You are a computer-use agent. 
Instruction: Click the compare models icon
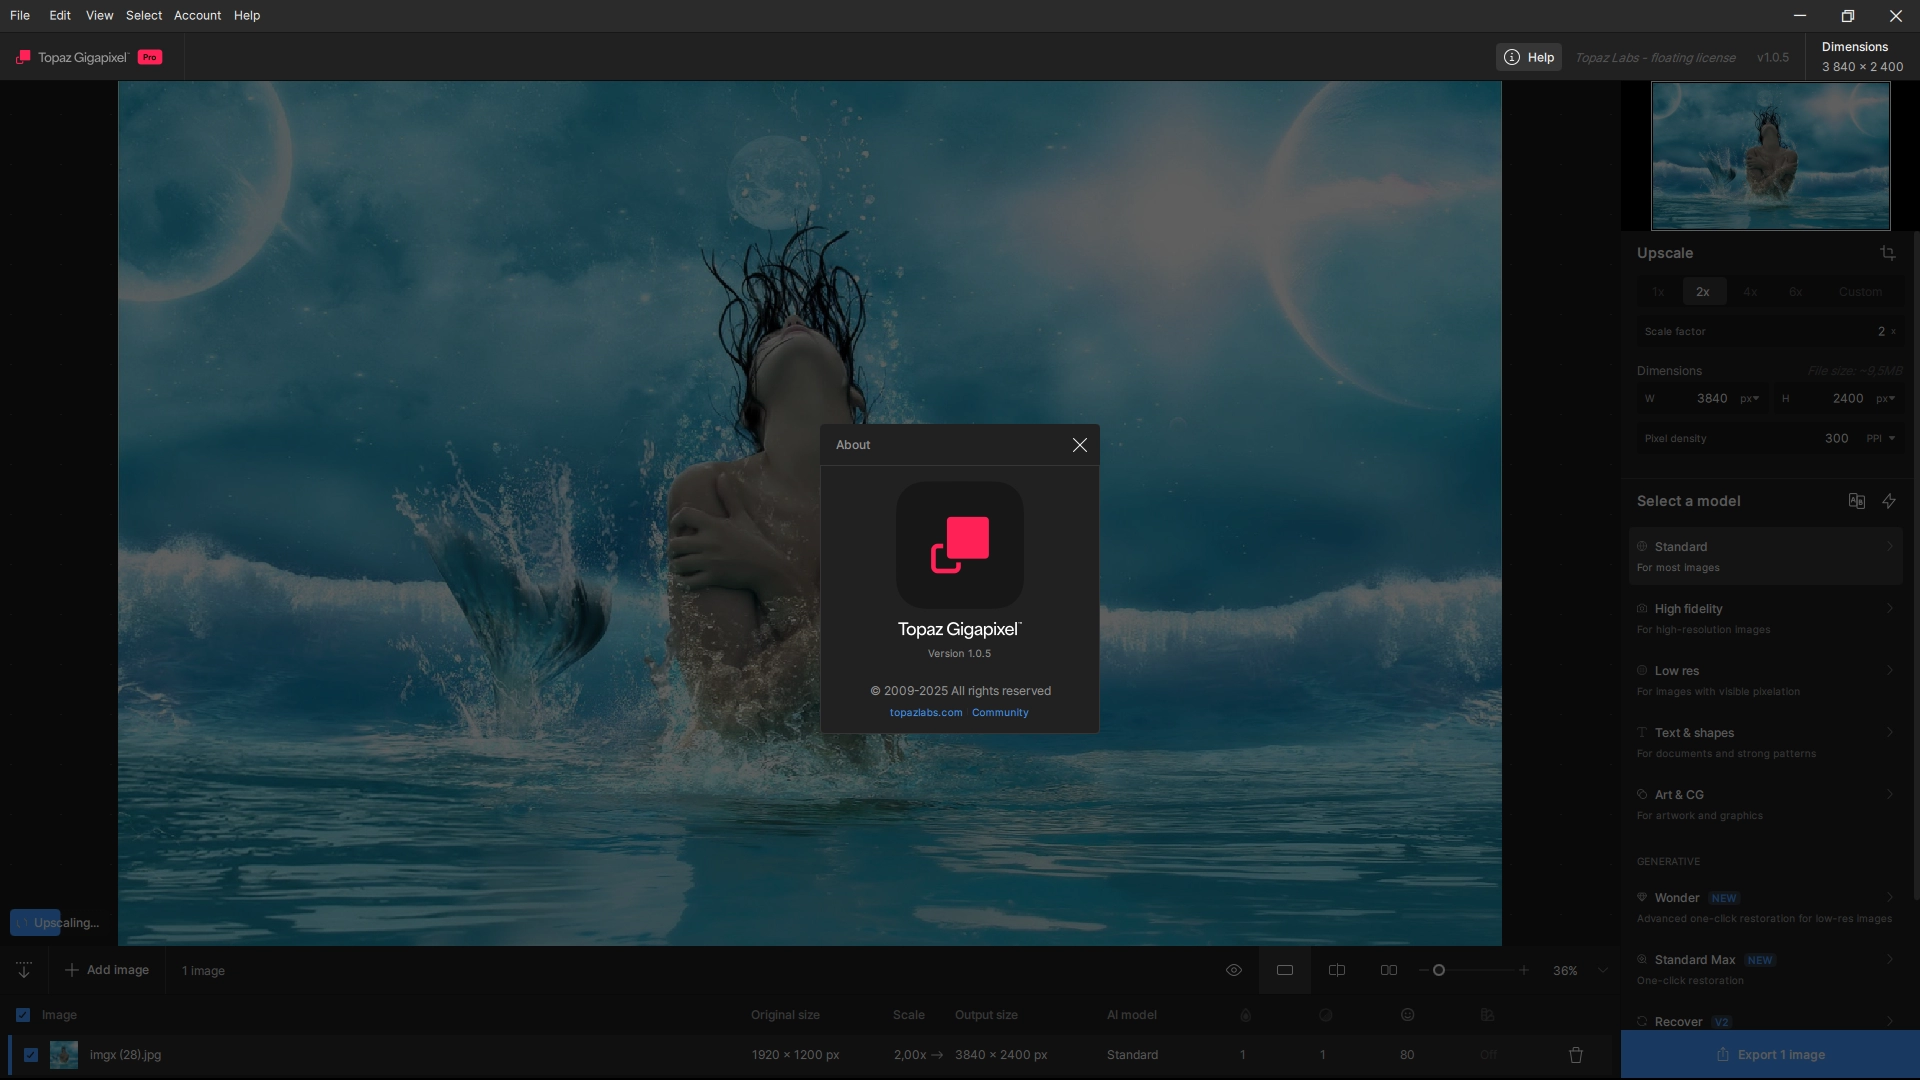click(x=1856, y=501)
